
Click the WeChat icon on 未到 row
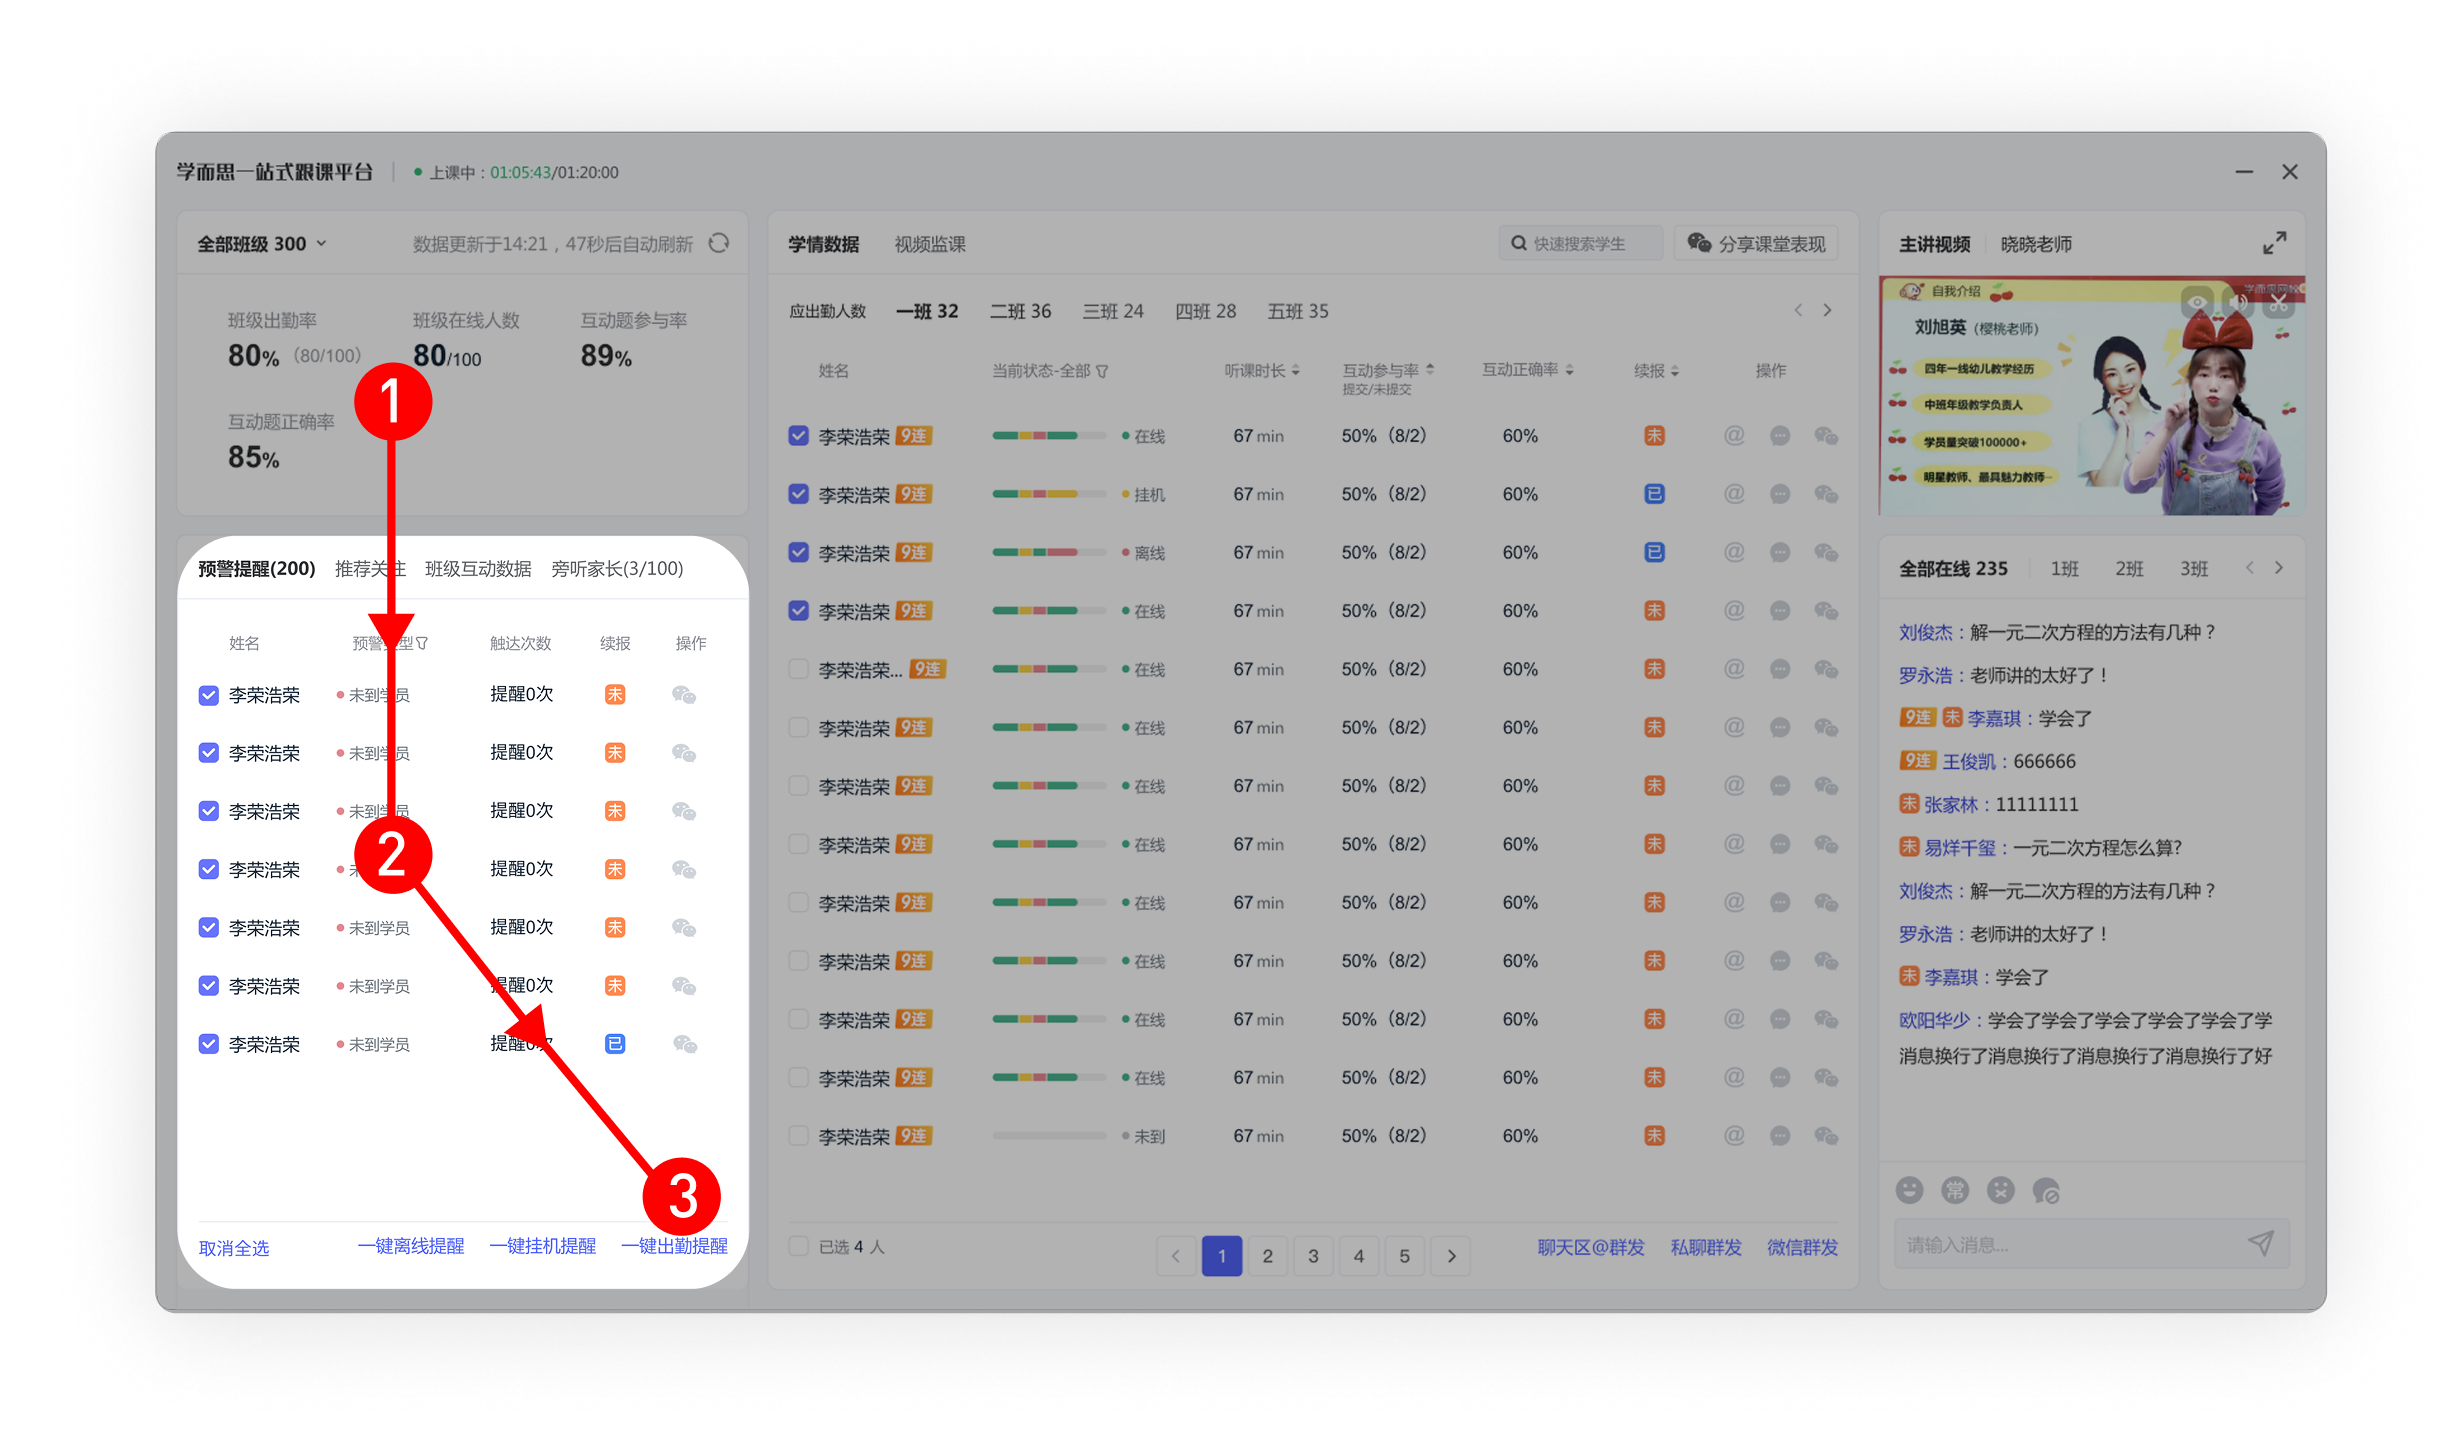click(x=1826, y=1136)
